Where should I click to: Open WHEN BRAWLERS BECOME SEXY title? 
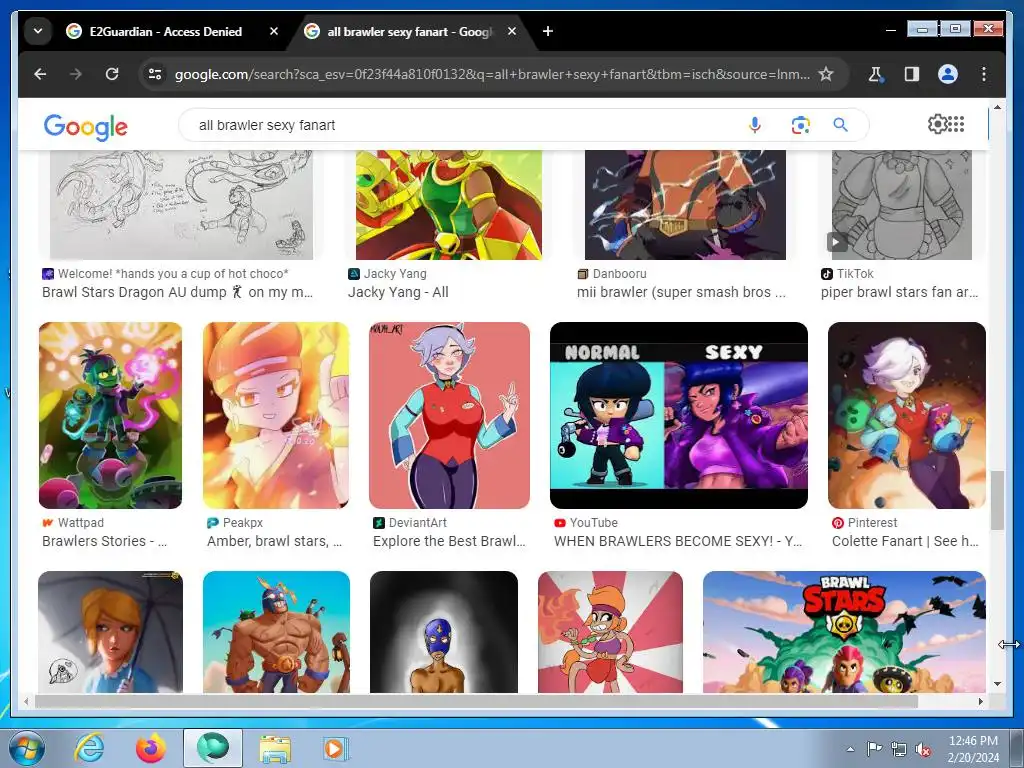[678, 541]
